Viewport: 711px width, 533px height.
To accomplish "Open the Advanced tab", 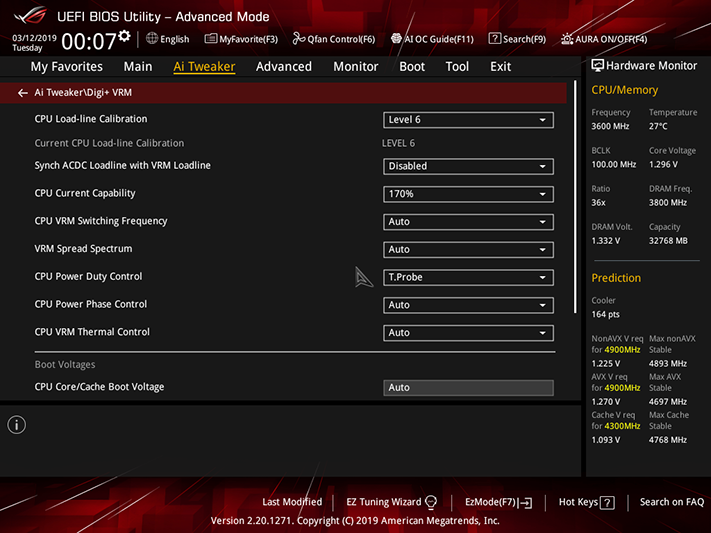I will click(x=284, y=67).
